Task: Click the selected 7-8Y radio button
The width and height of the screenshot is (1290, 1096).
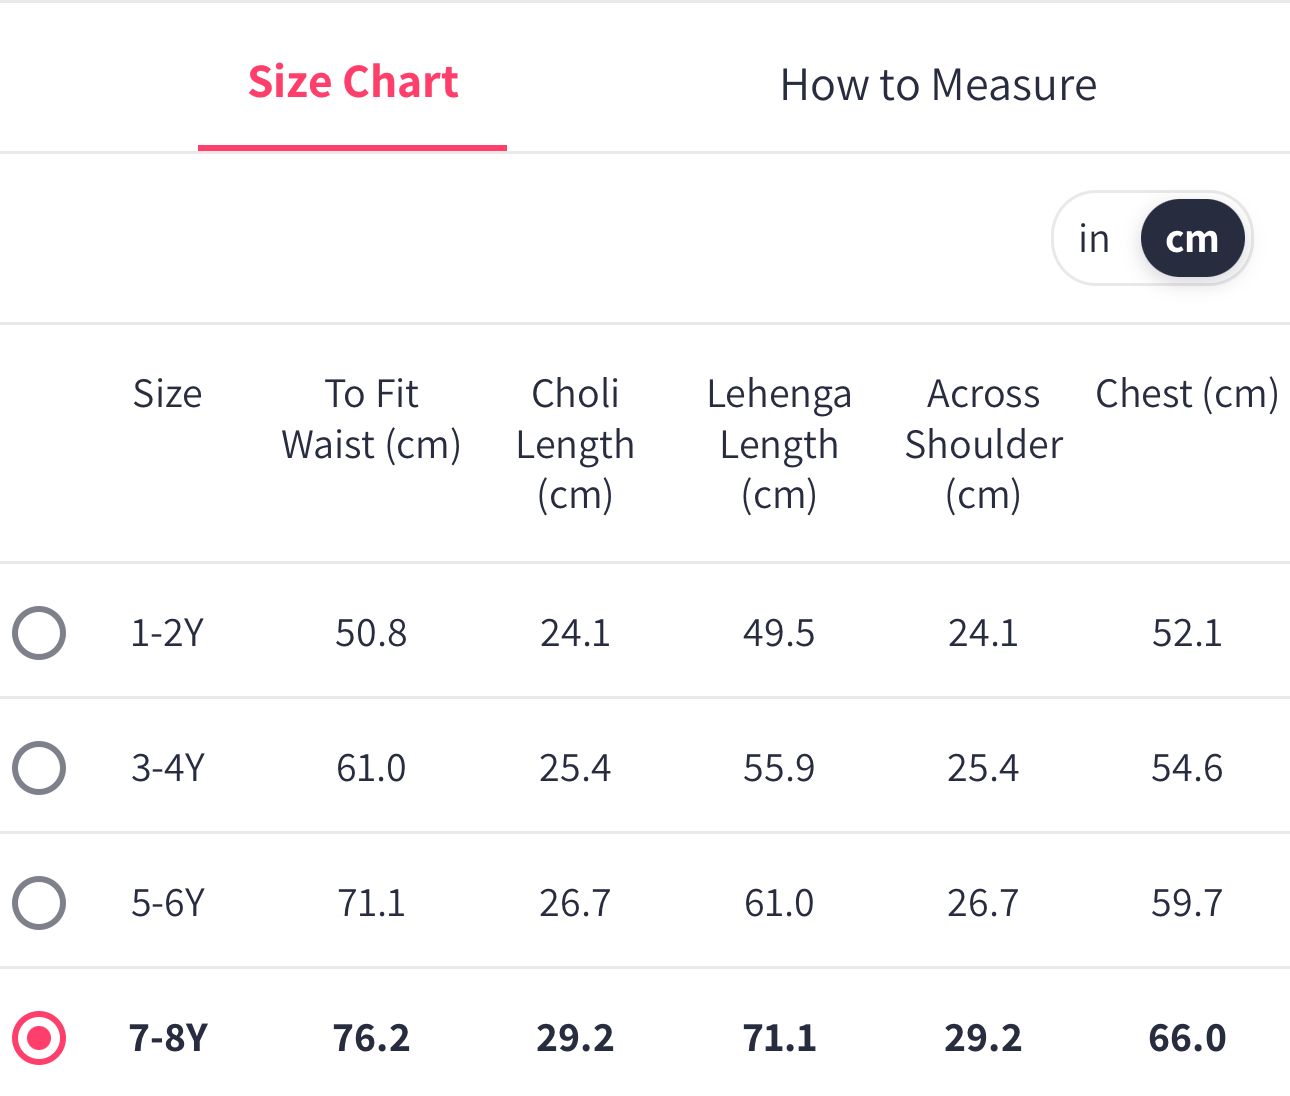Action: click(x=39, y=1038)
